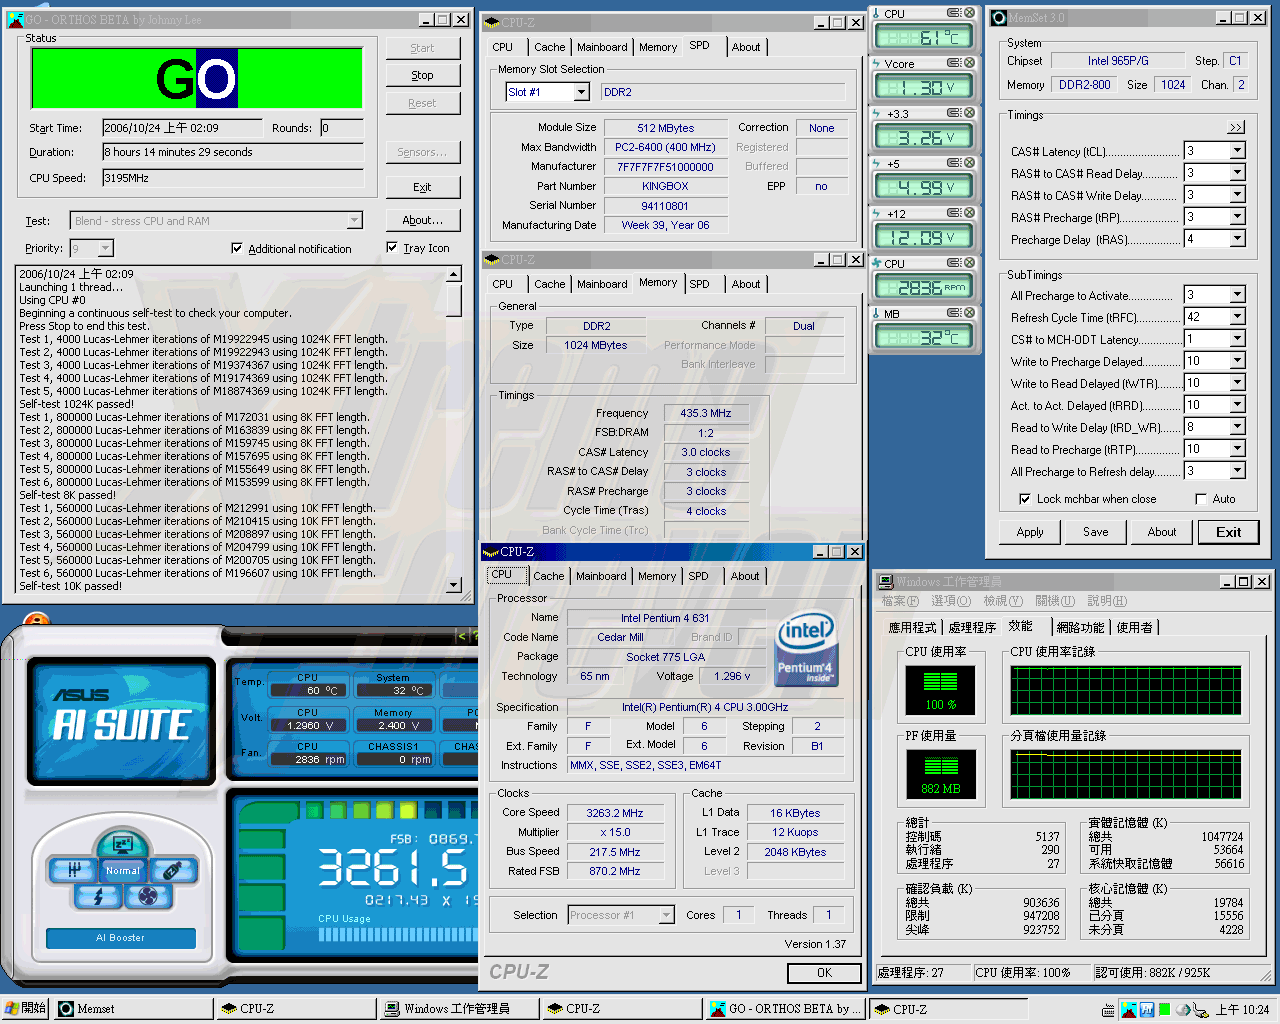This screenshot has width=1280, height=1024.
Task: Close the MB temperature probe widget
Action: [968, 313]
